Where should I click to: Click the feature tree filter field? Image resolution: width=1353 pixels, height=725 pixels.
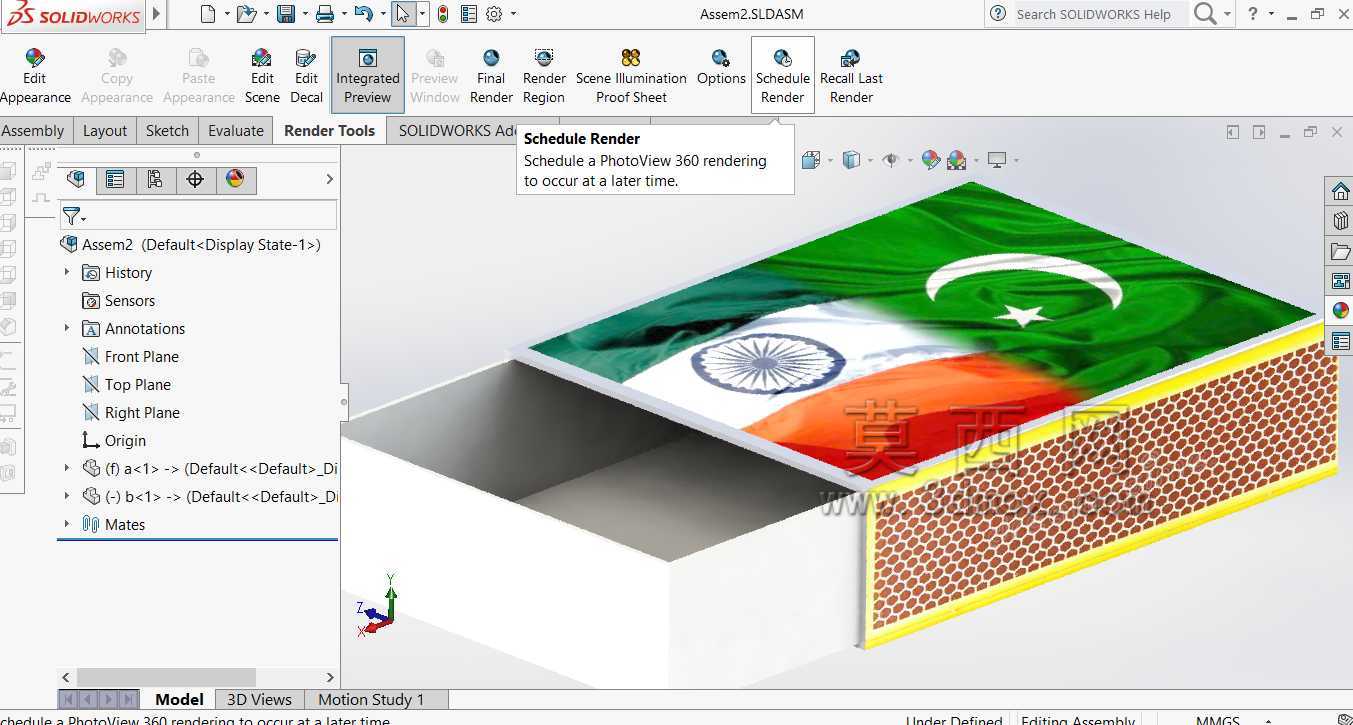(x=198, y=216)
